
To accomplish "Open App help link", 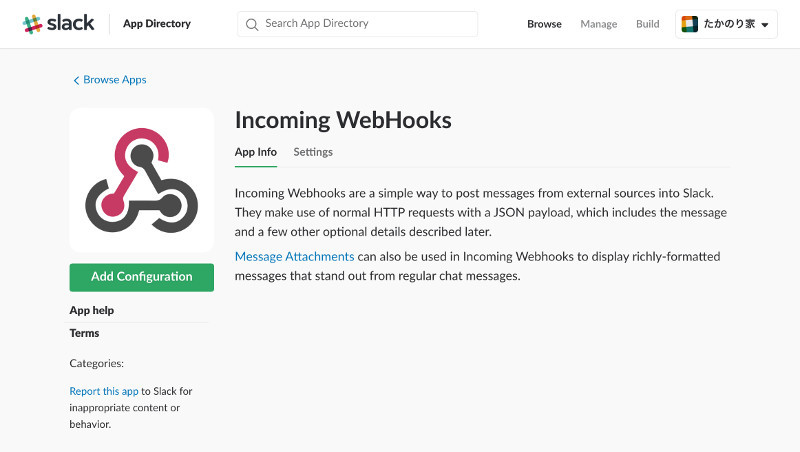I will 91,310.
